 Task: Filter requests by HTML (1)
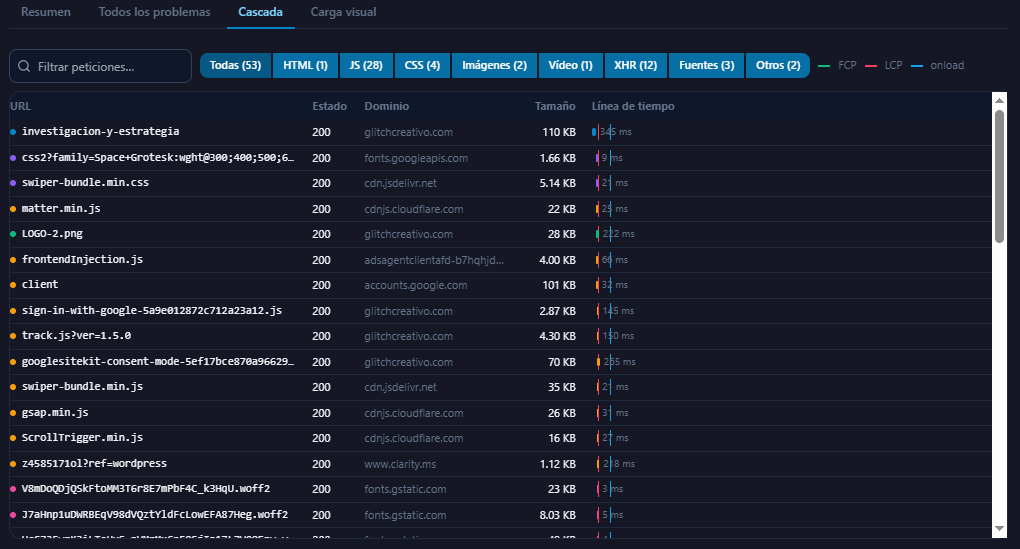tap(305, 66)
